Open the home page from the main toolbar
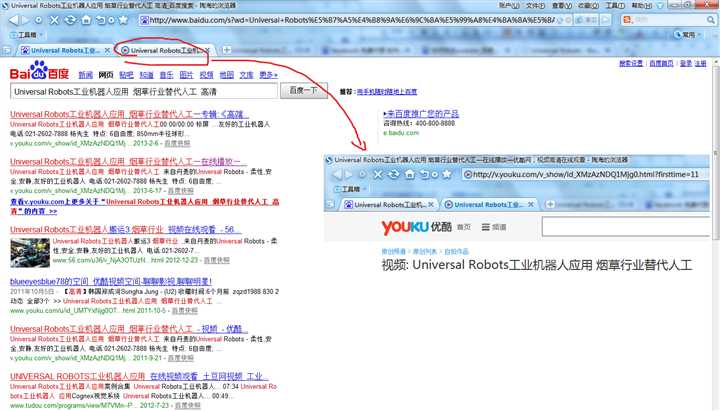Screen dimensions: 720x411 pyautogui.click(x=86, y=20)
